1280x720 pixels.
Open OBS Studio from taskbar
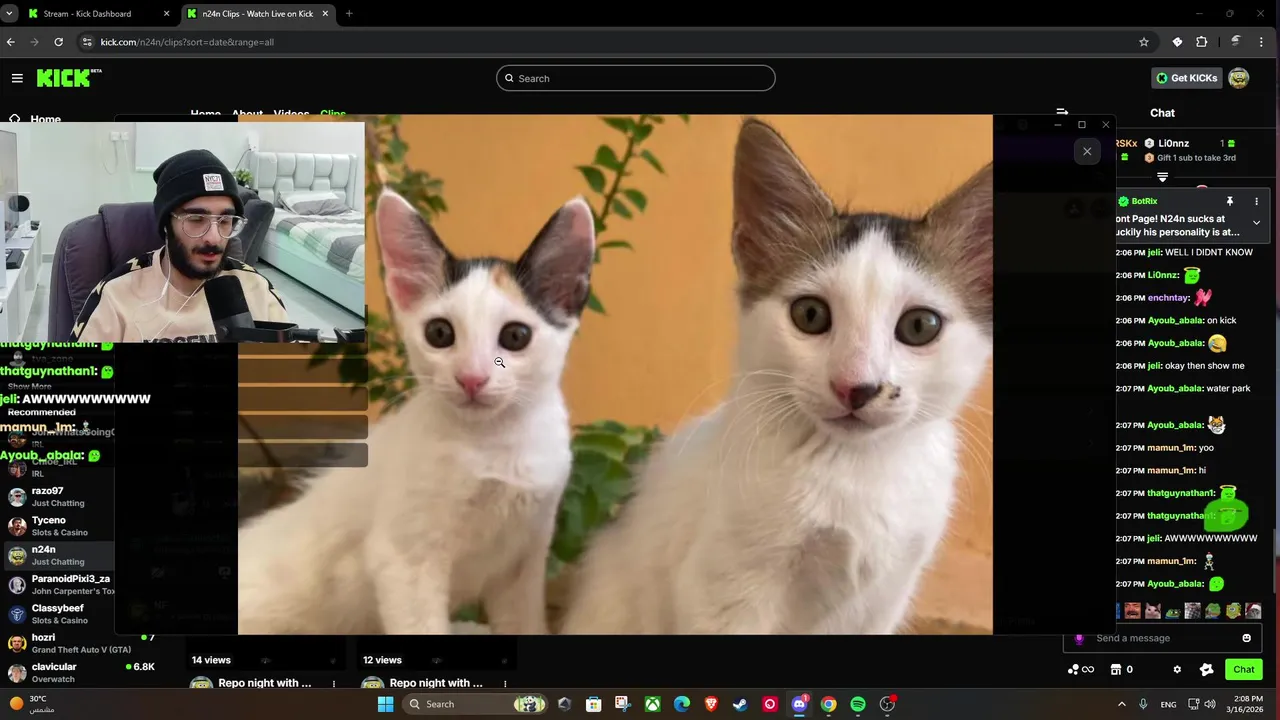pos(887,704)
